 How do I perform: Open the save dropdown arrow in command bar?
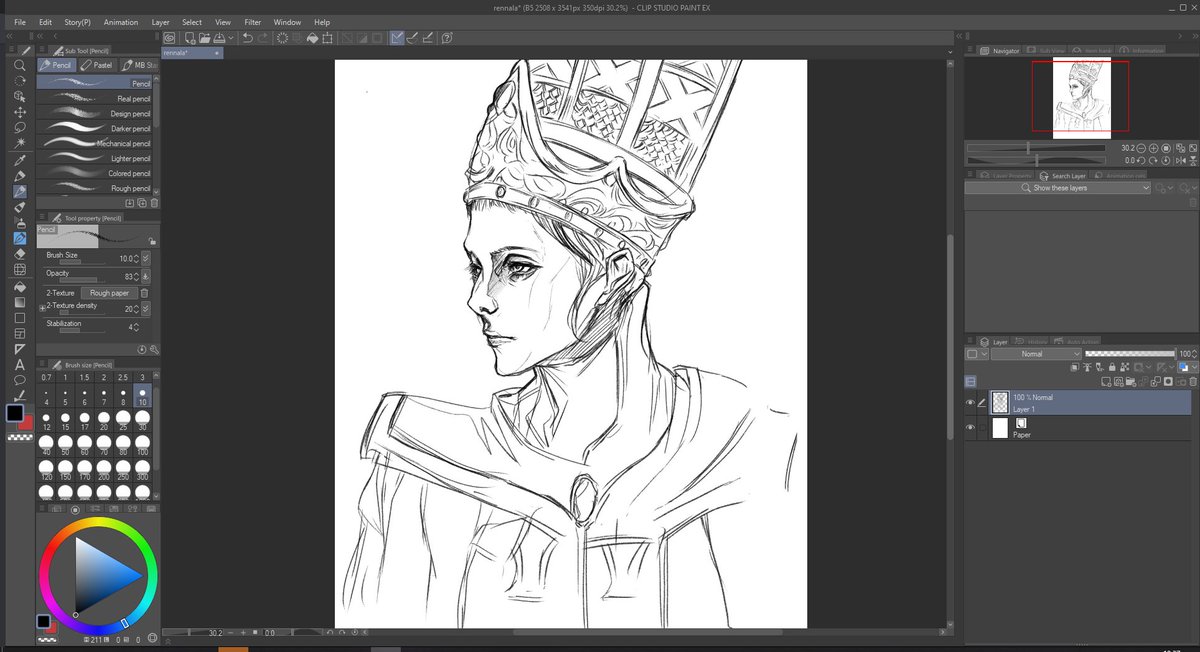click(x=232, y=38)
